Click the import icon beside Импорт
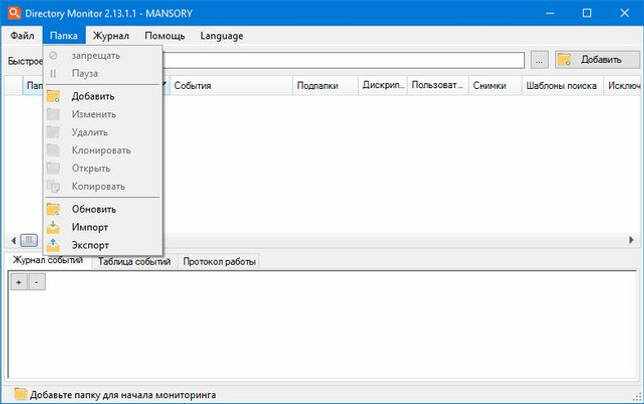Image resolution: width=644 pixels, height=404 pixels. tap(53, 227)
